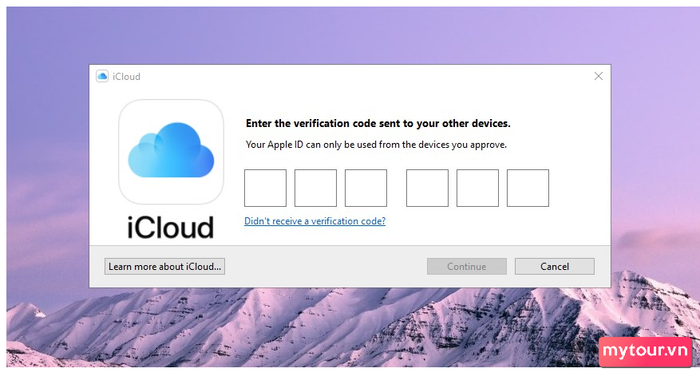Click the Continue button

(467, 267)
